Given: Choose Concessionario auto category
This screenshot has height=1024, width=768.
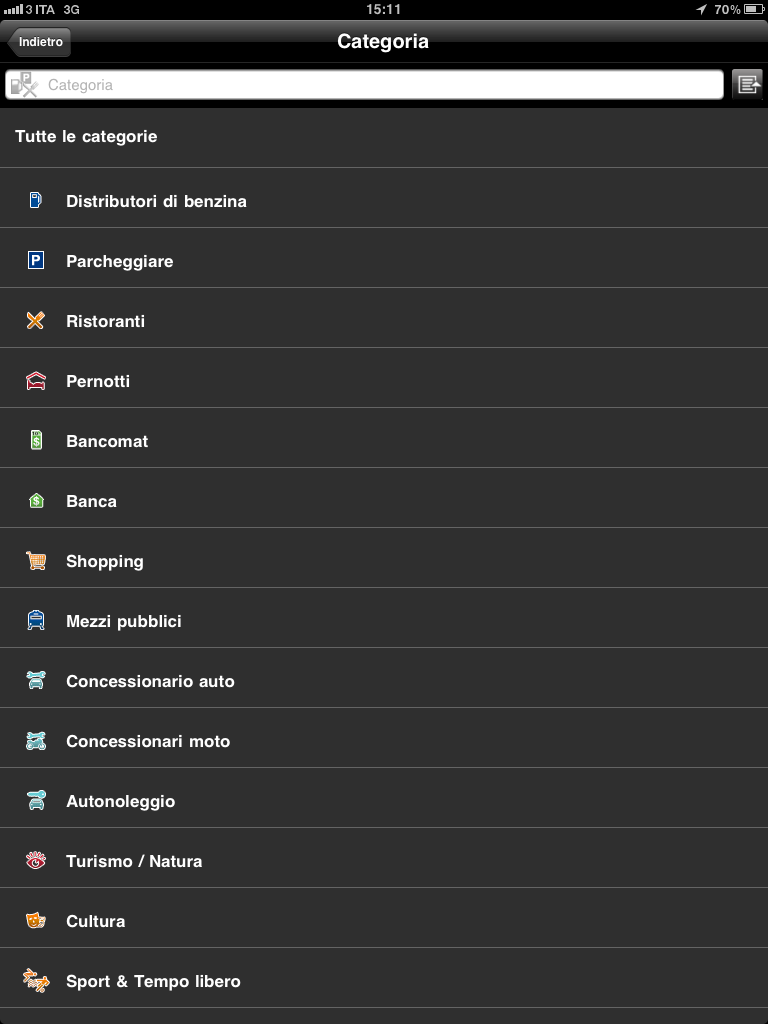Looking at the screenshot, I should [x=384, y=680].
